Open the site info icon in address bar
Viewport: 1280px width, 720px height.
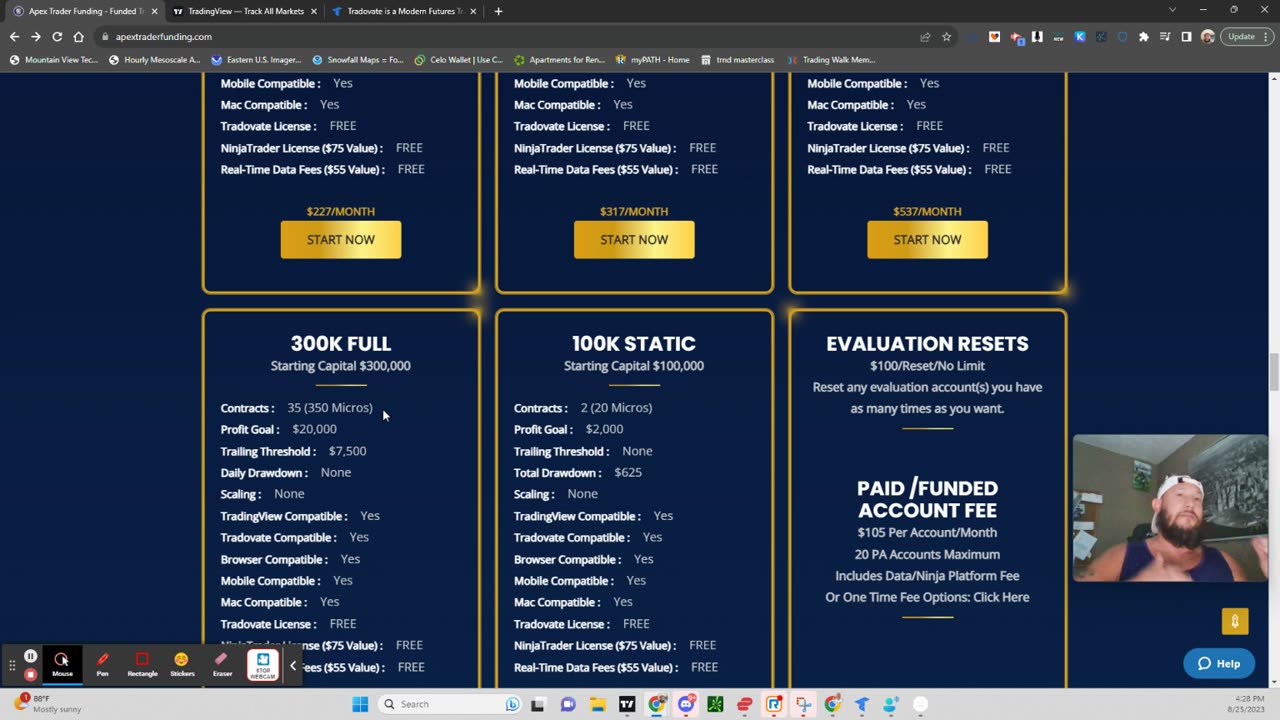click(105, 37)
